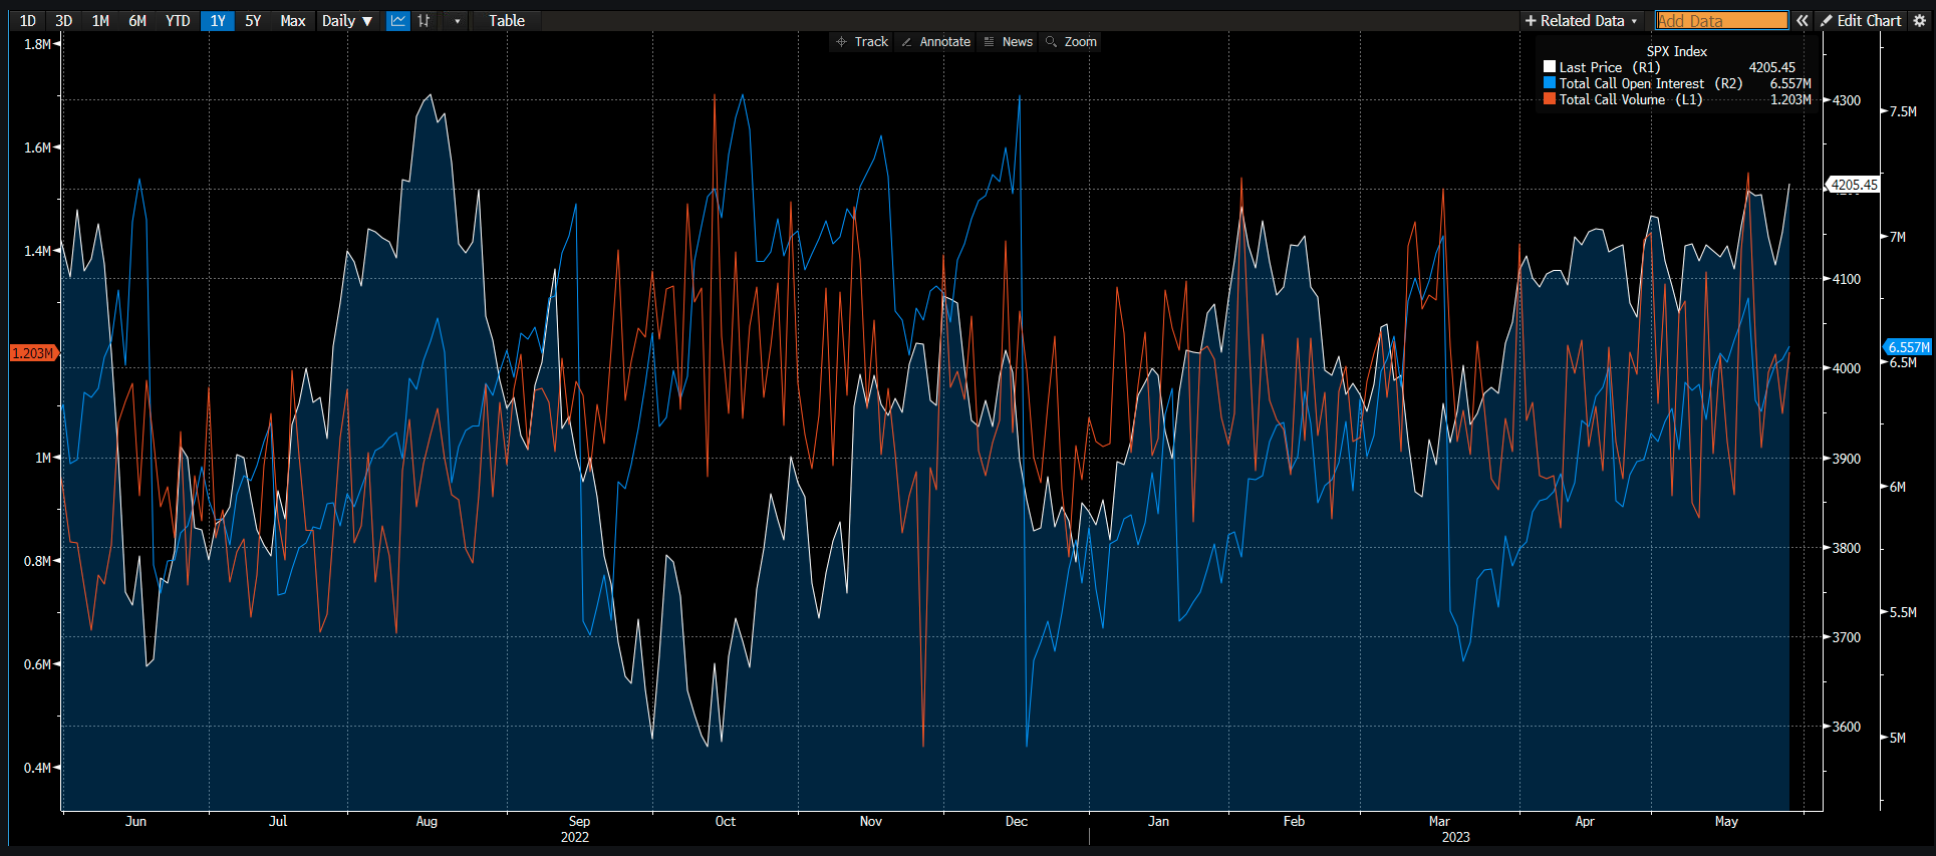Click the May label on the time axis

pyautogui.click(x=1726, y=821)
